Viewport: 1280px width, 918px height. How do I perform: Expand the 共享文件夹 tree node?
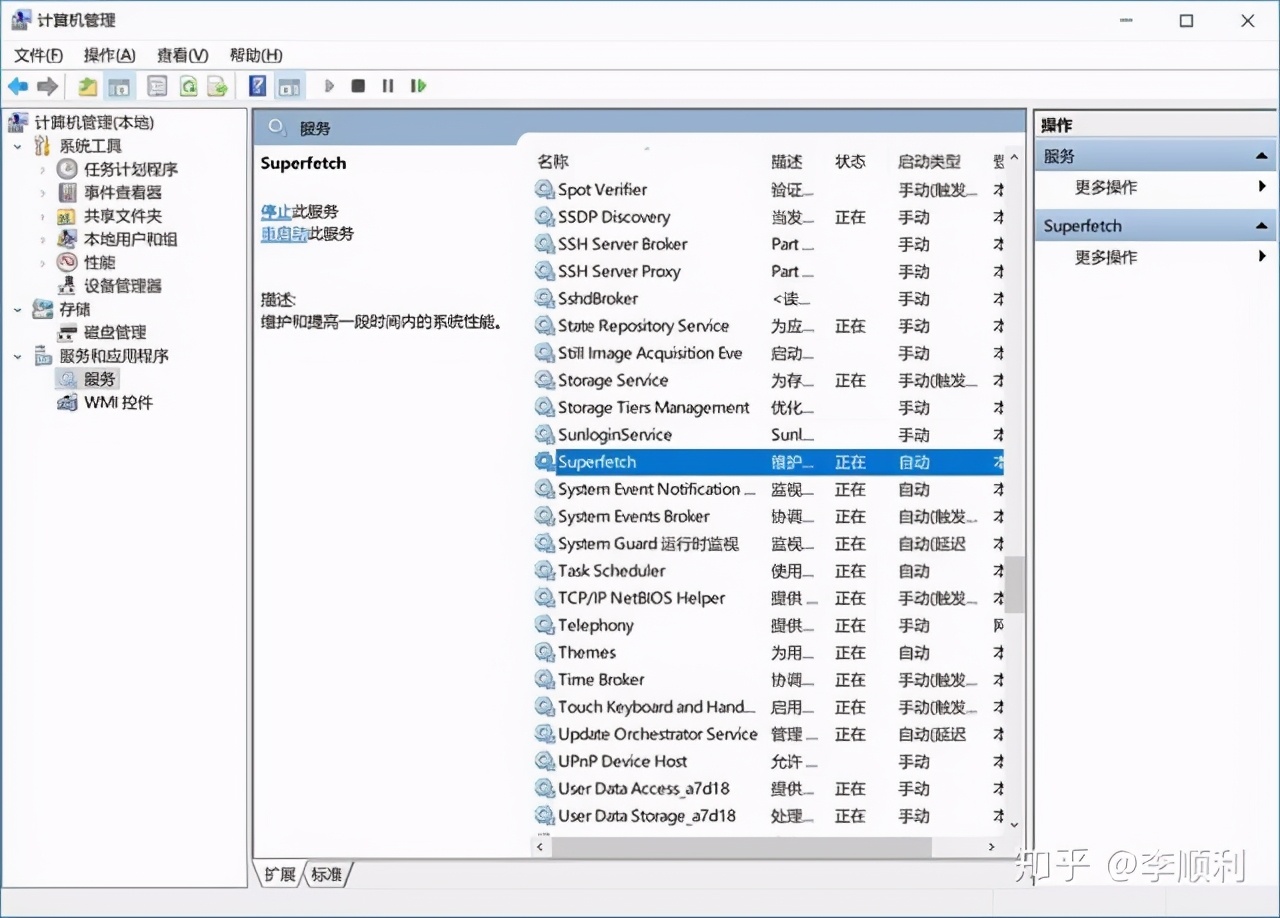click(42, 216)
